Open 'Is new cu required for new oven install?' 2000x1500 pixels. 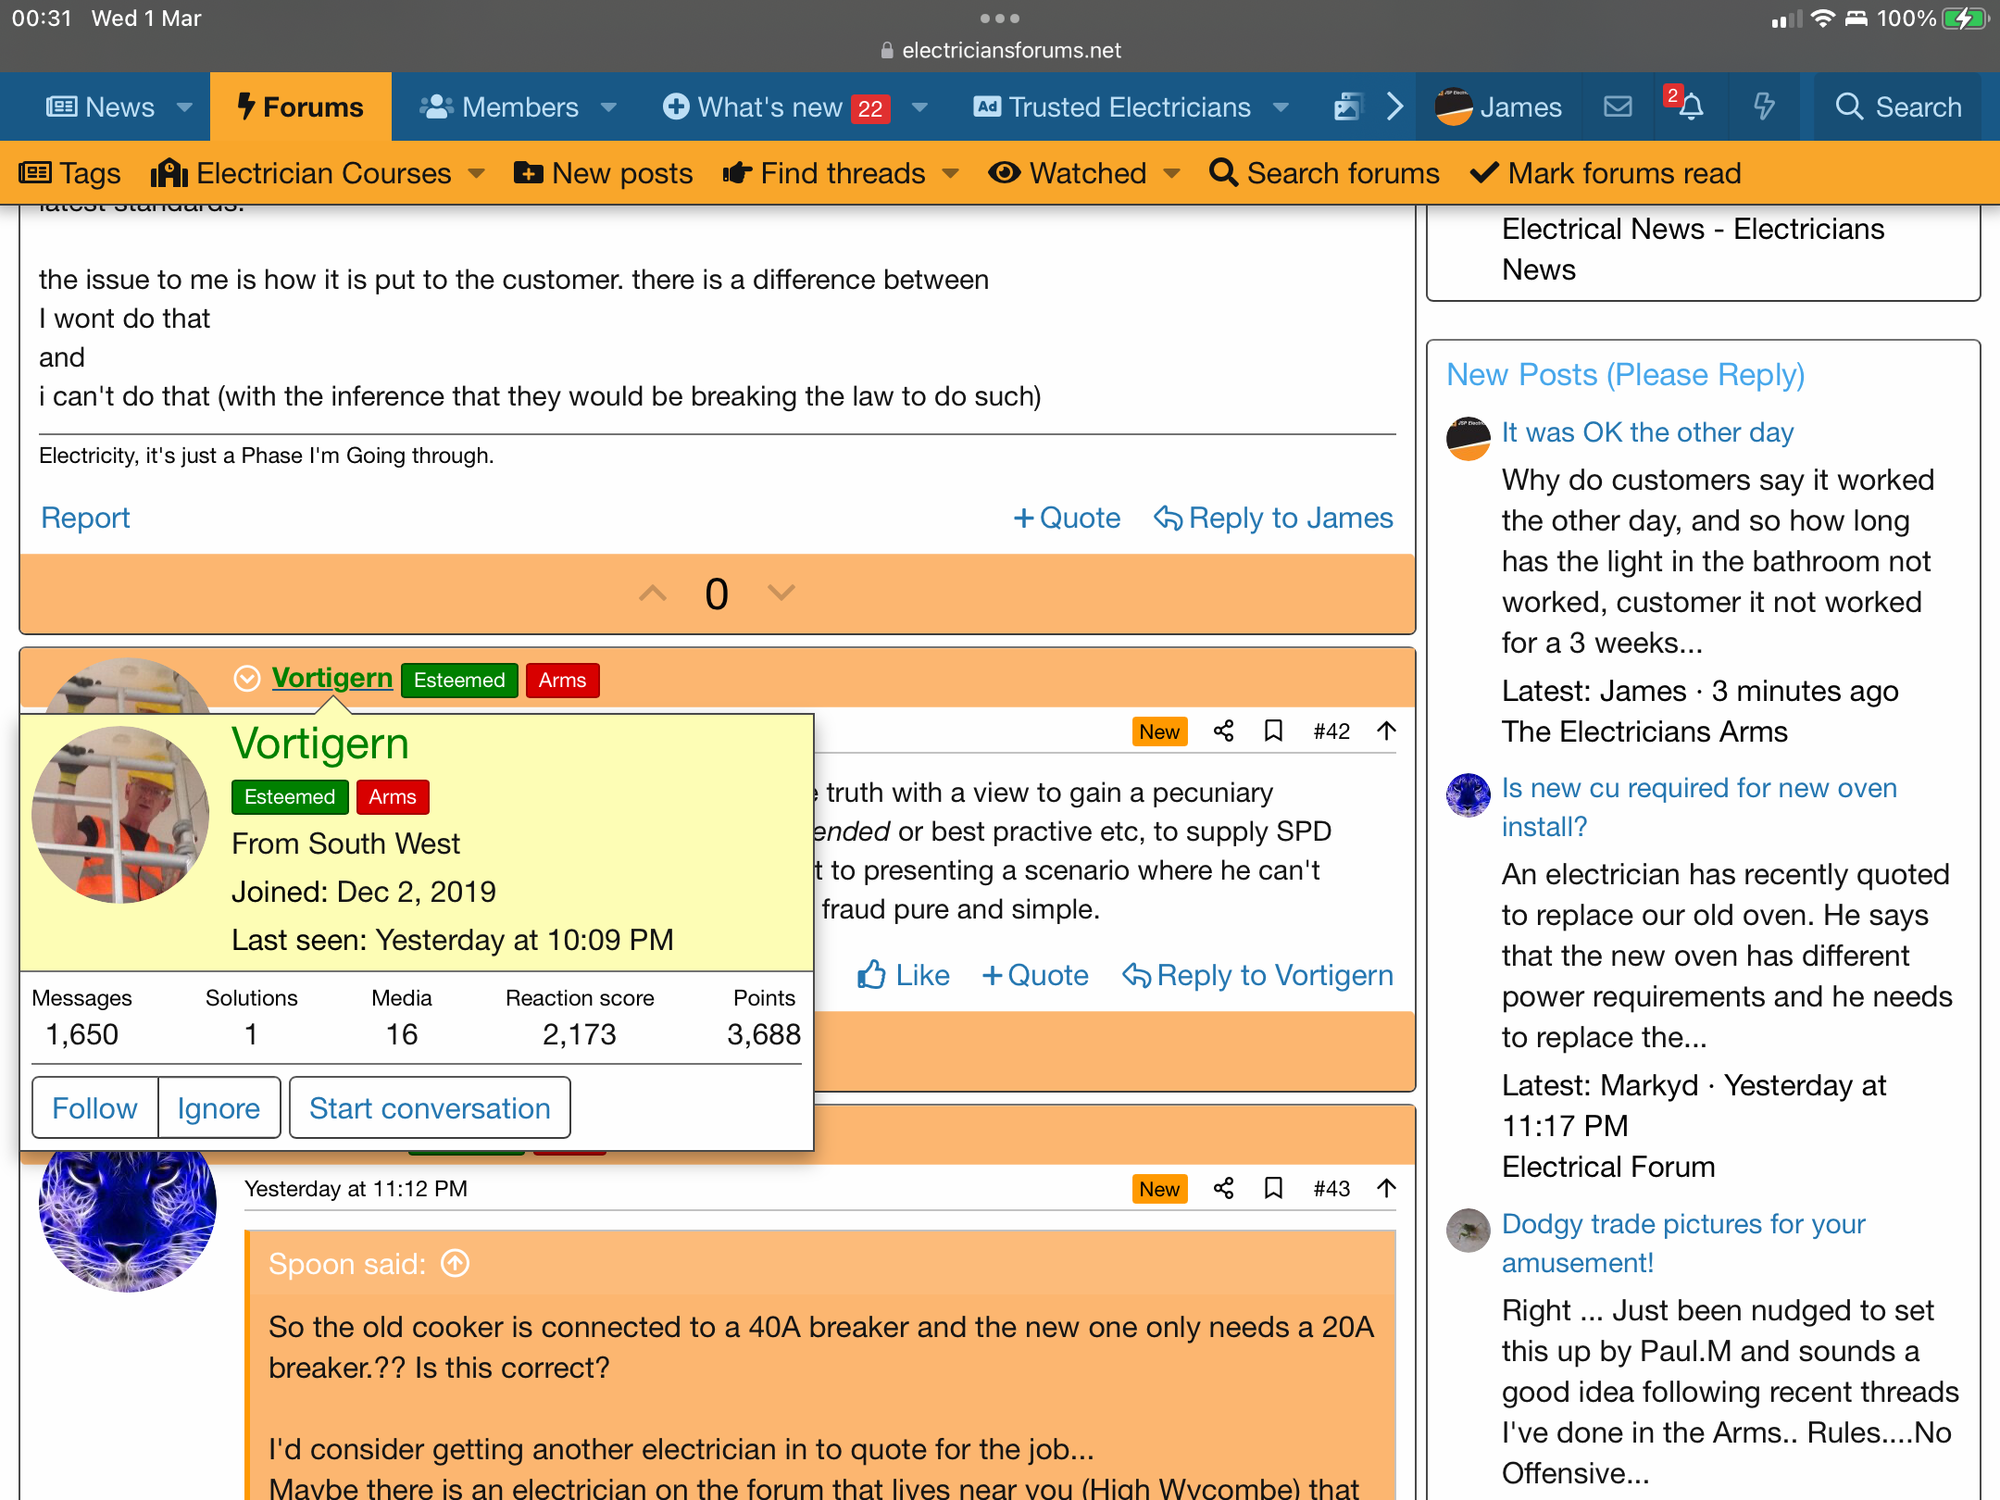tap(1699, 807)
